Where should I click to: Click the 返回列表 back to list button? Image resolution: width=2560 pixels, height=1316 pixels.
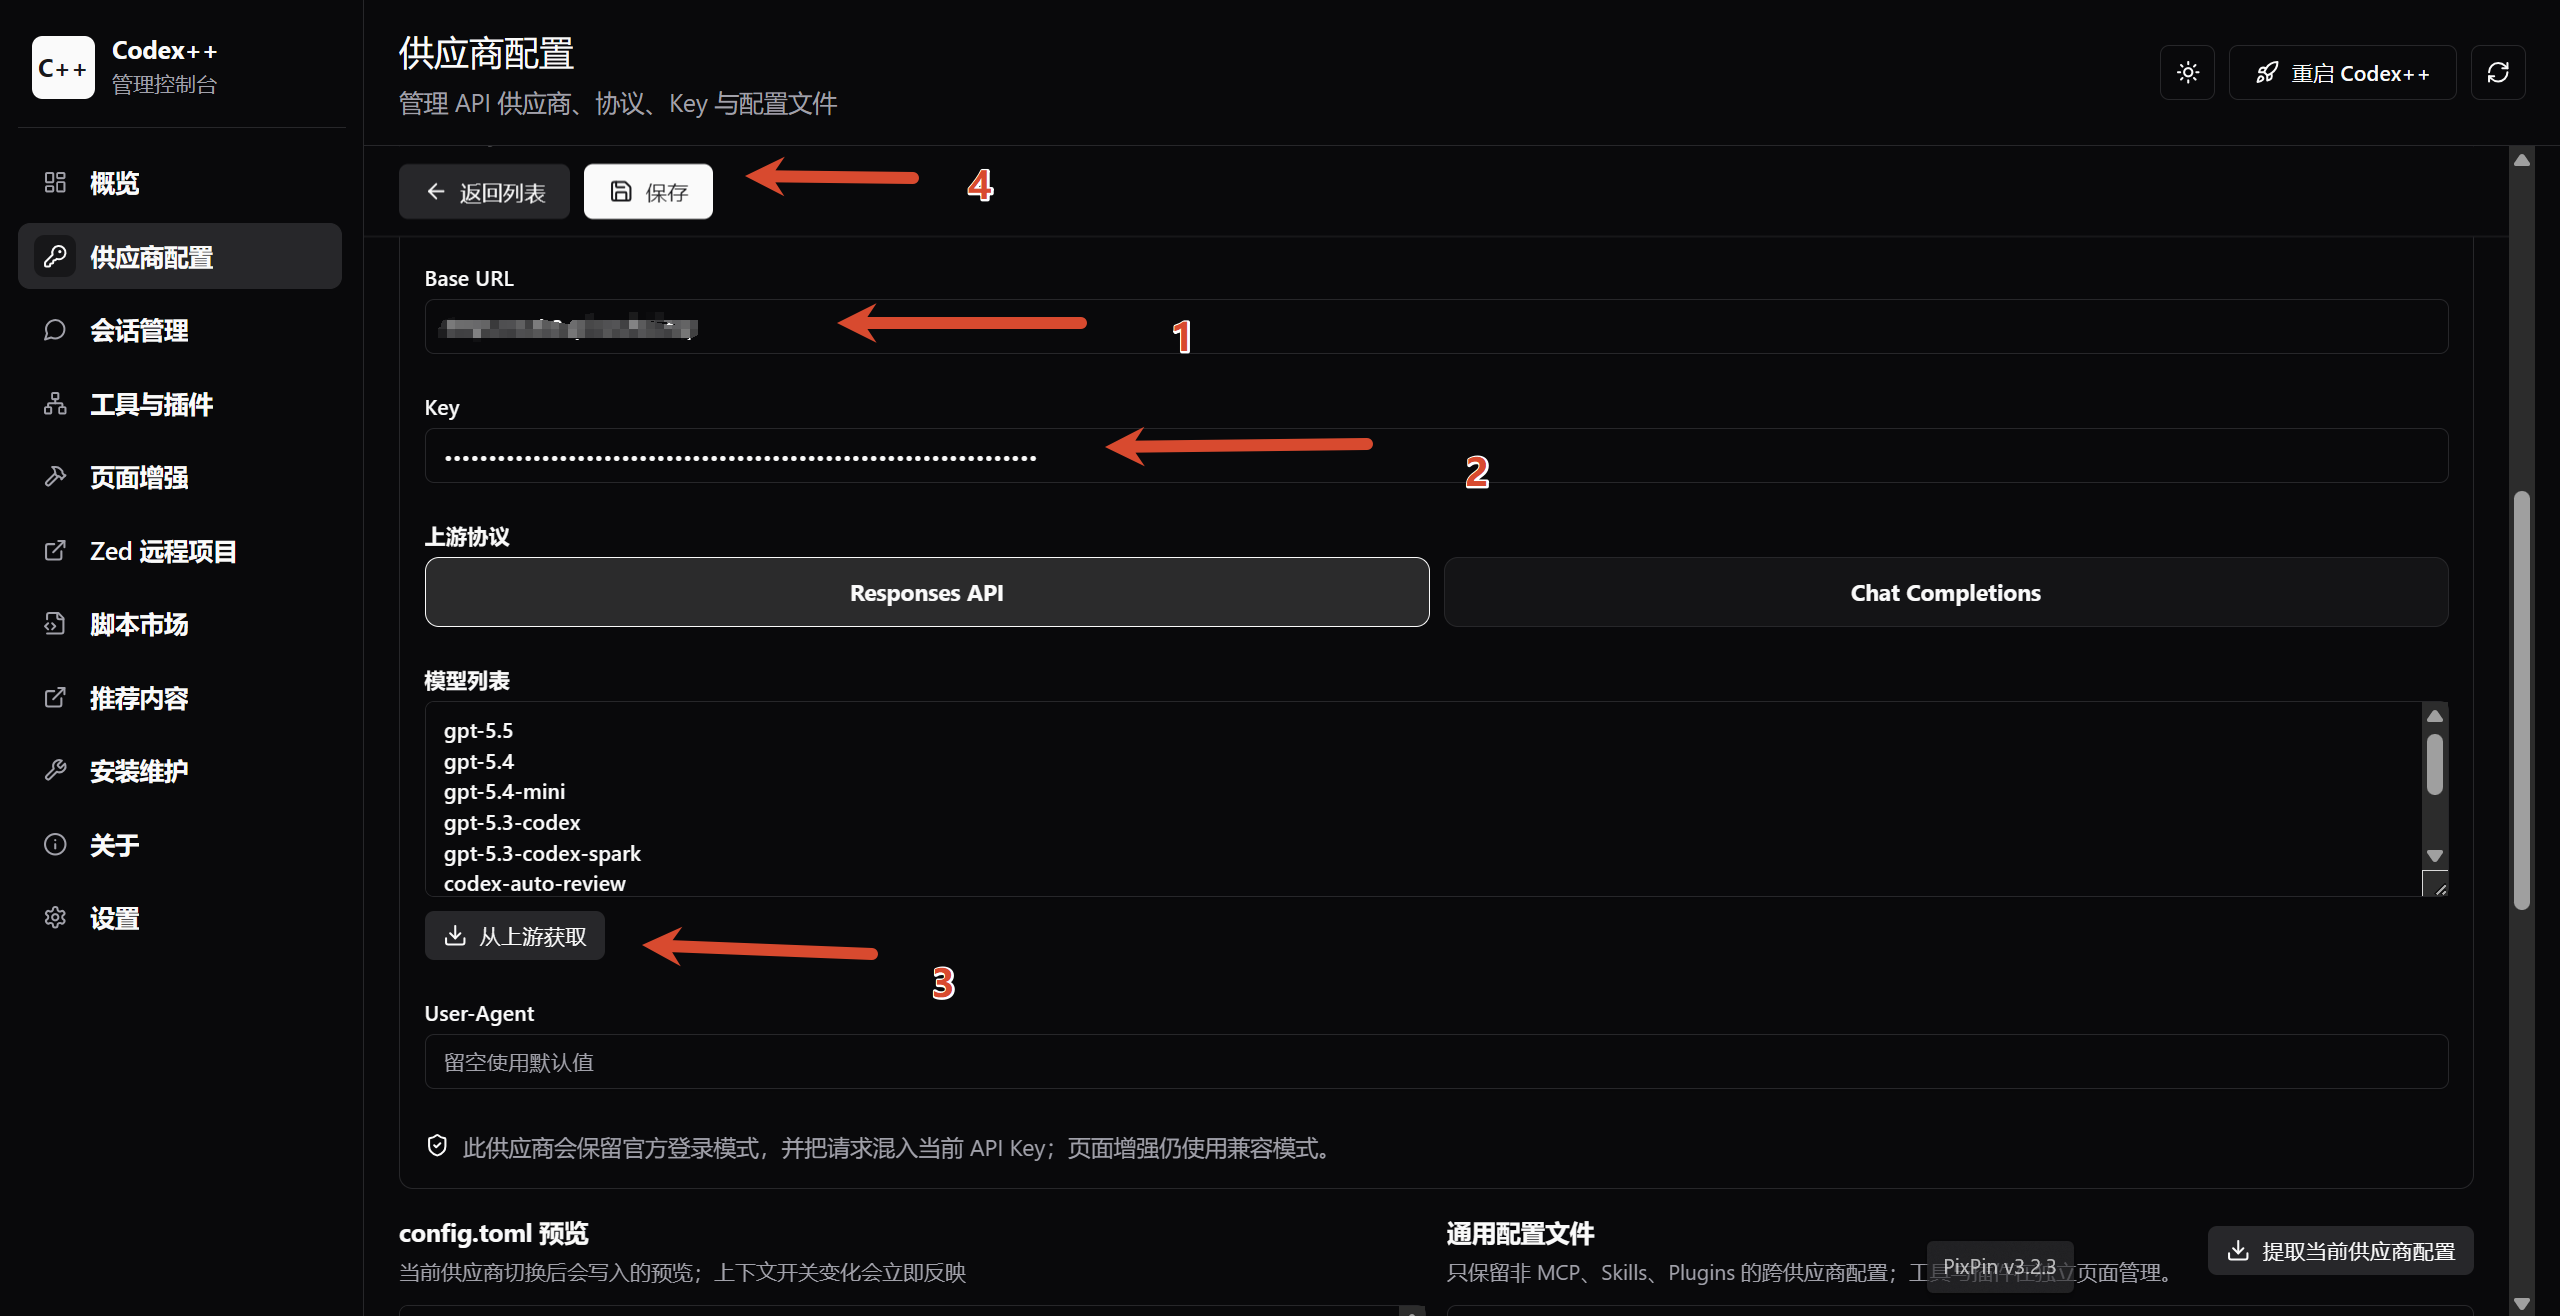coord(484,191)
